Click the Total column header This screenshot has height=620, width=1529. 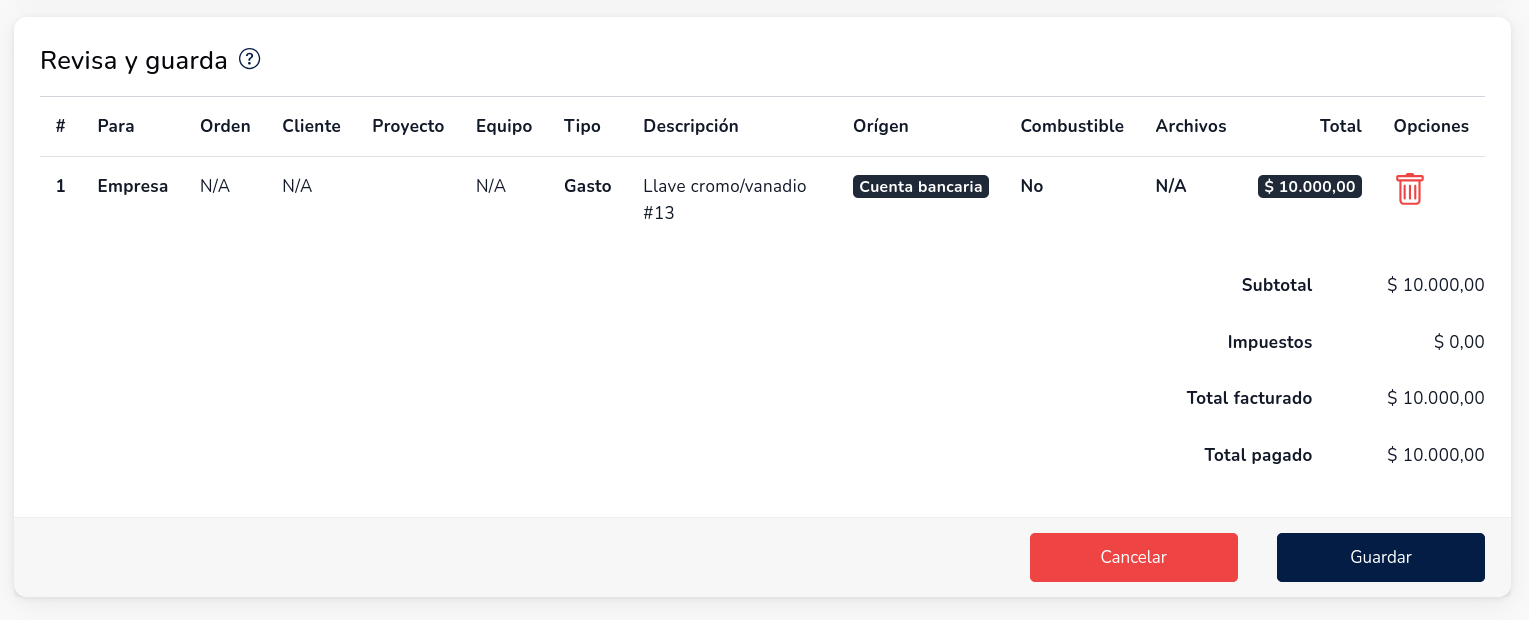tap(1340, 126)
